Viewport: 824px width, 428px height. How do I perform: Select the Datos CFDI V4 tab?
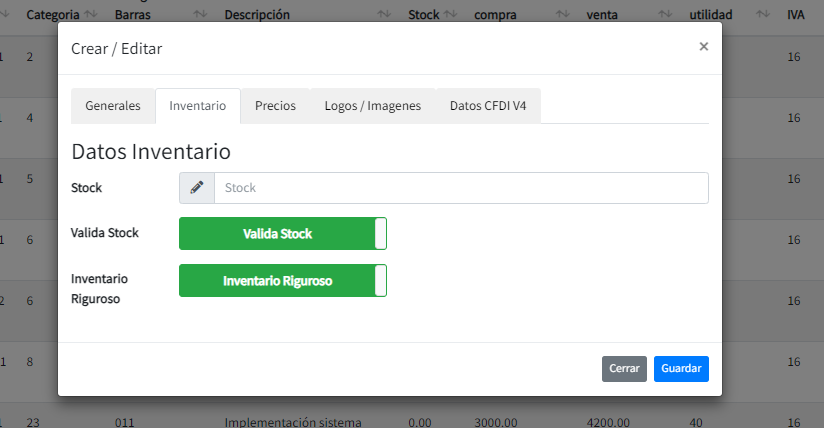coord(488,106)
